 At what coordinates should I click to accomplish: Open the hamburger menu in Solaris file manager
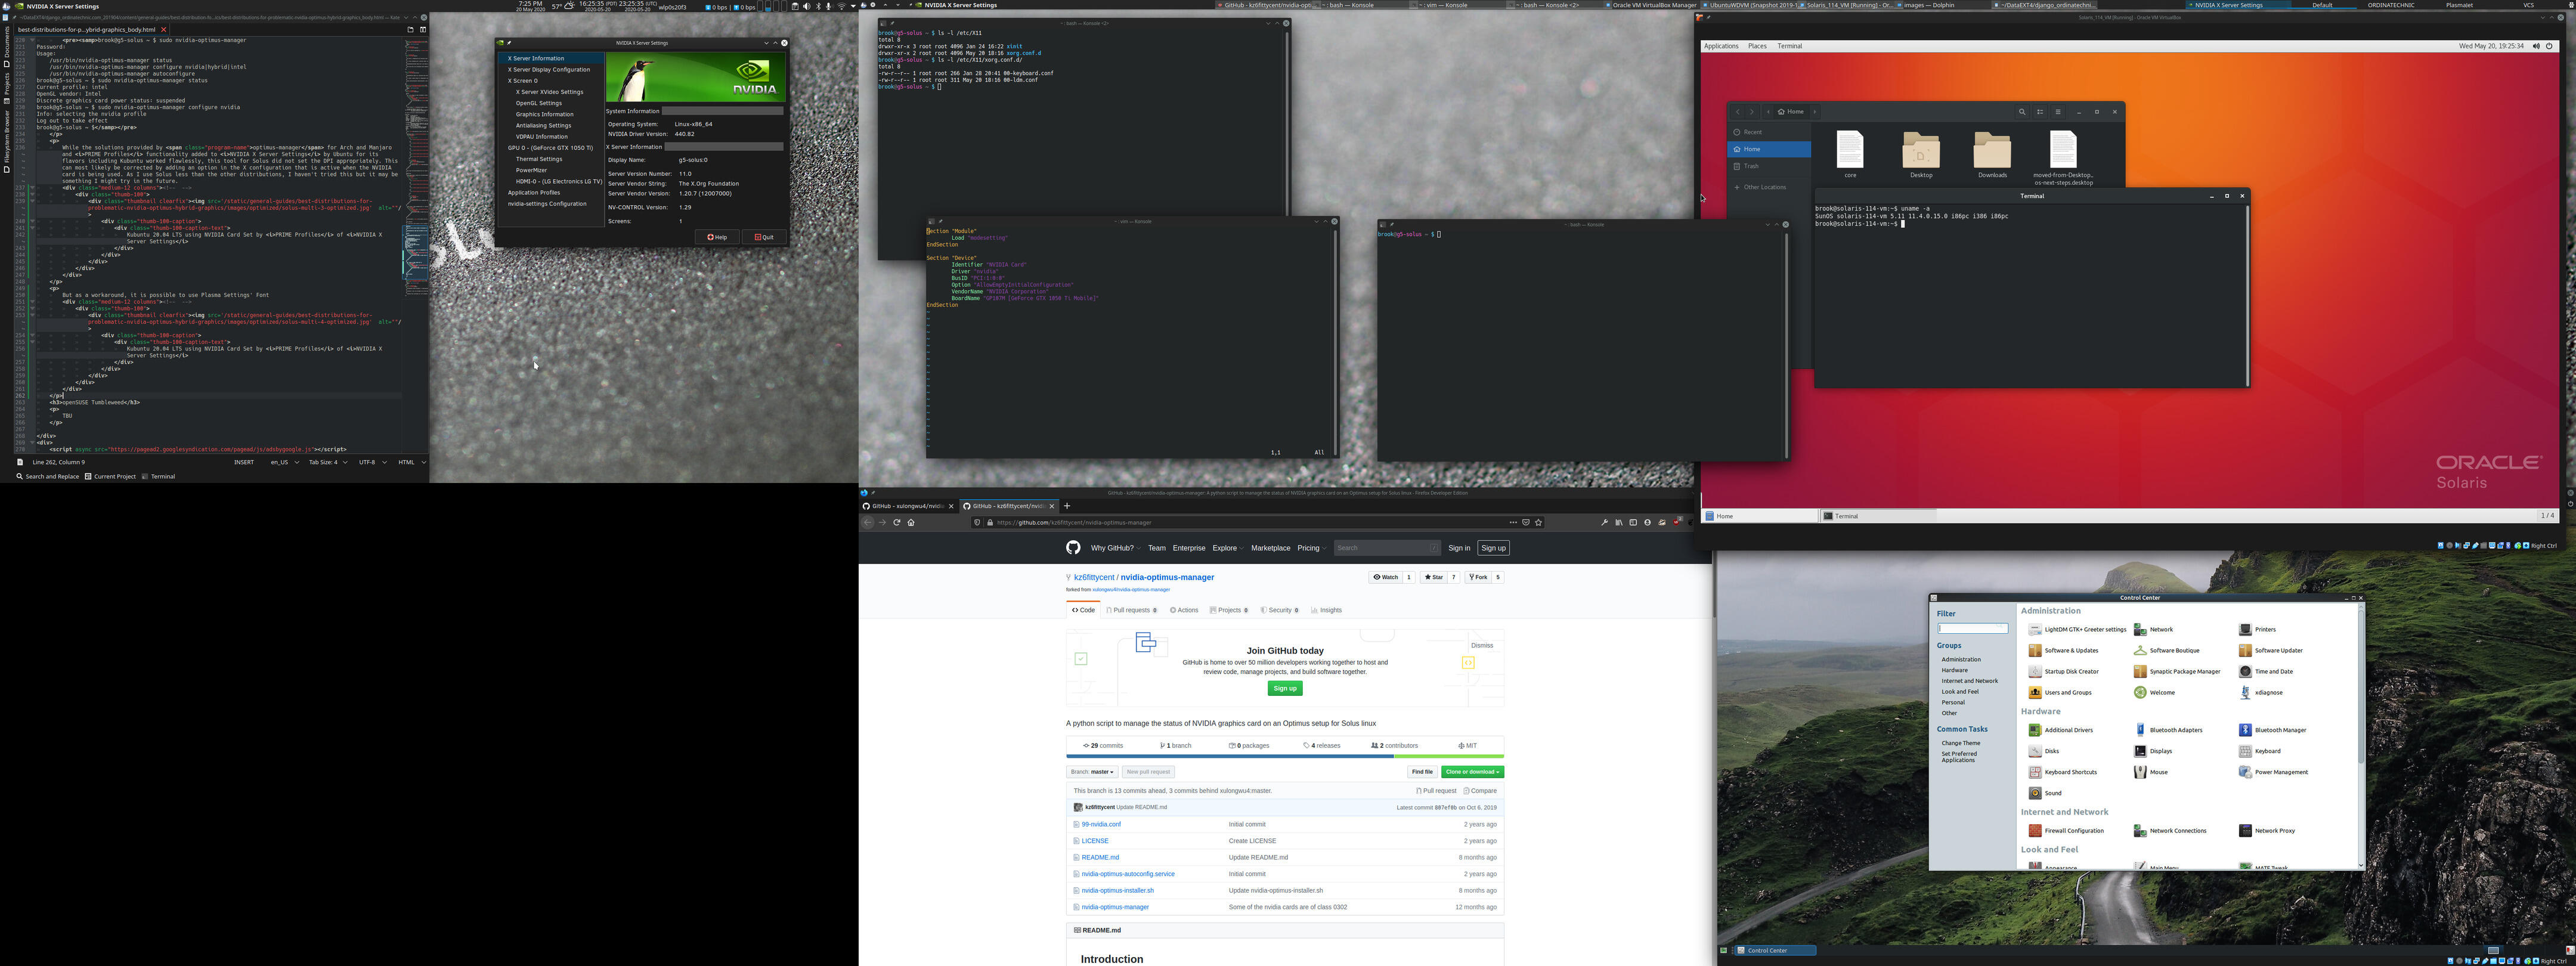click(x=2058, y=112)
